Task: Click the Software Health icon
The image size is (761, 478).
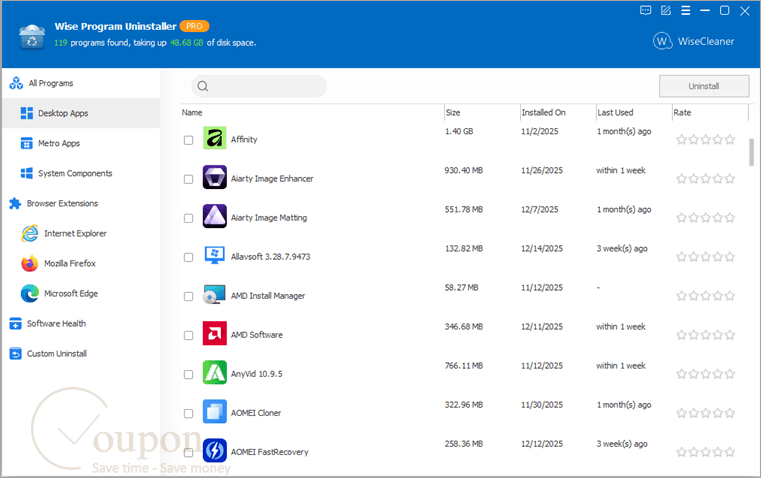Action: click(16, 324)
